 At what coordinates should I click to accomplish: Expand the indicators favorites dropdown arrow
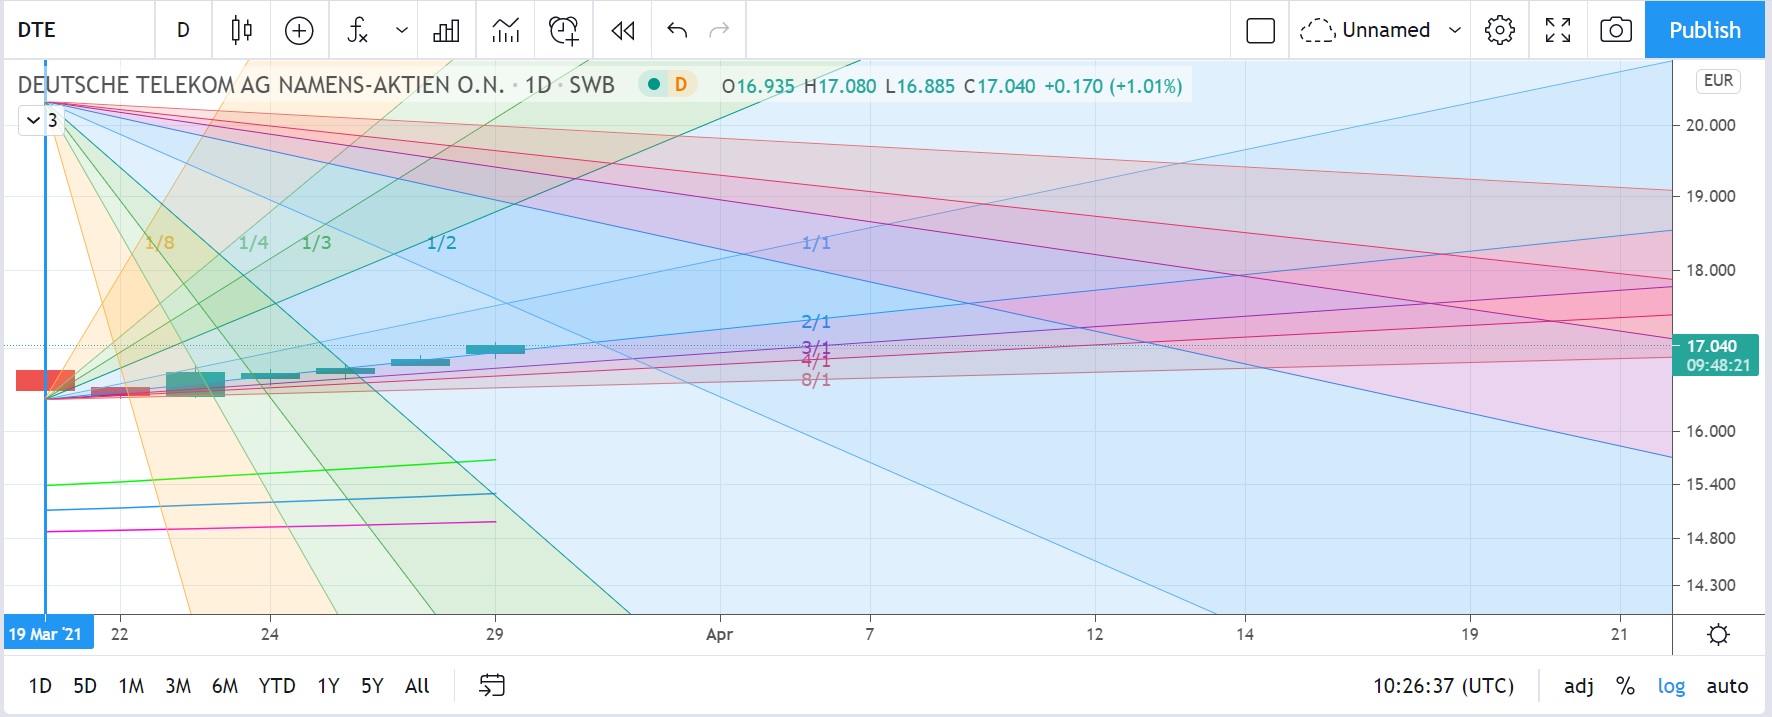402,30
